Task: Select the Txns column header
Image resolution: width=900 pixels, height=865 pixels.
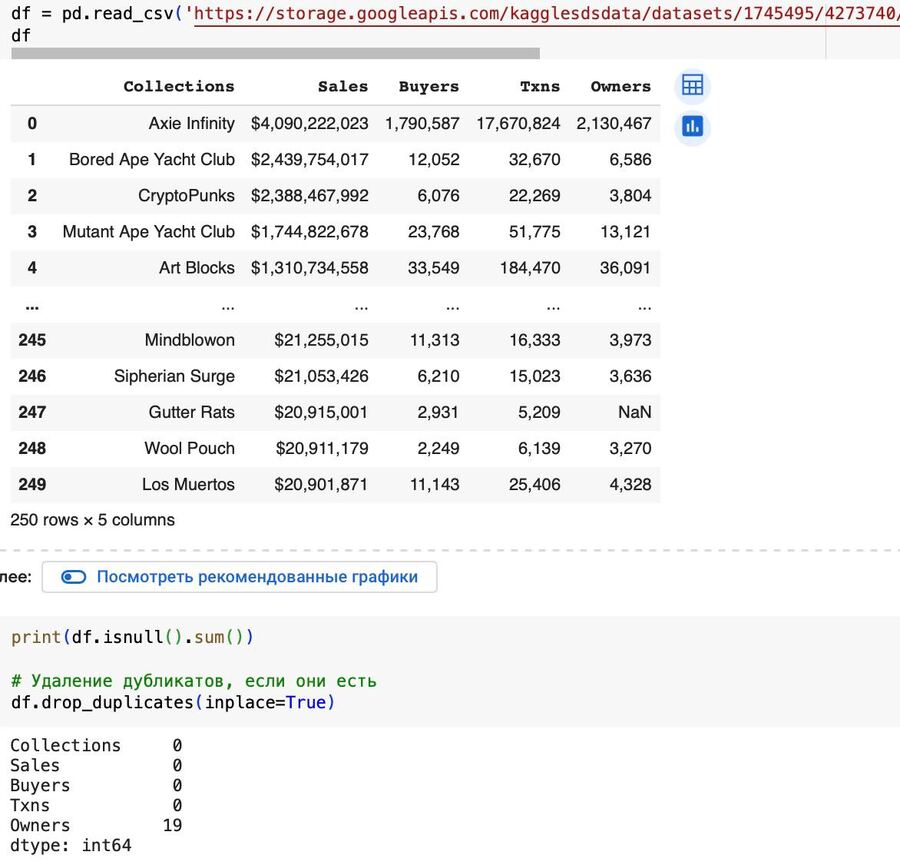Action: [x=539, y=87]
